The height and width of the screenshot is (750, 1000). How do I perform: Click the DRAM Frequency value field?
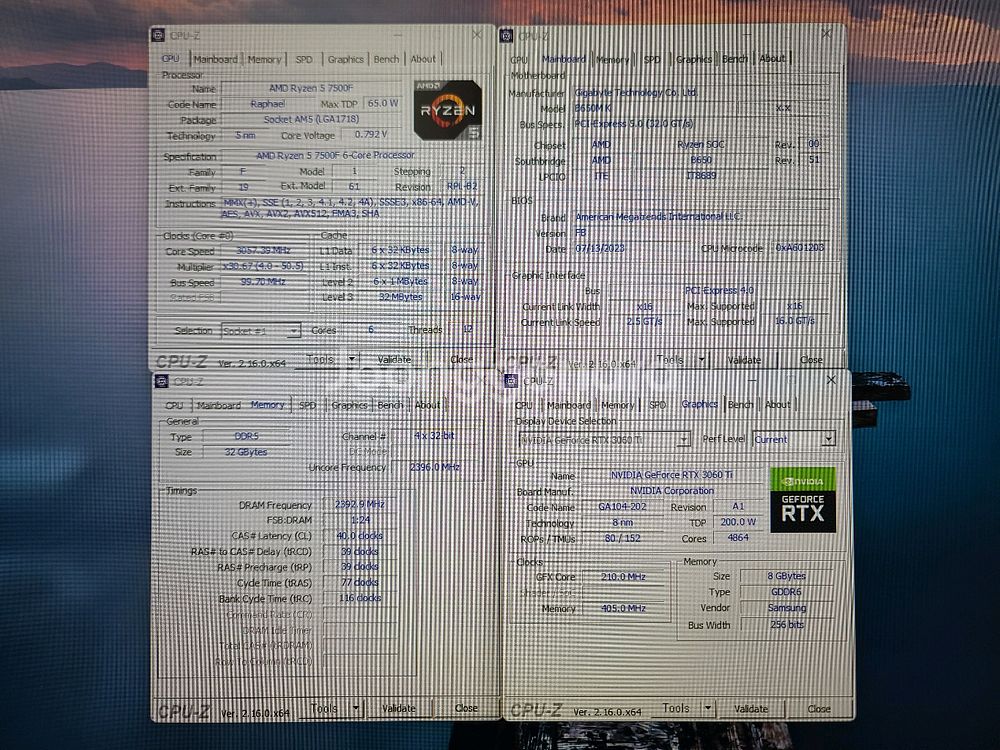359,505
